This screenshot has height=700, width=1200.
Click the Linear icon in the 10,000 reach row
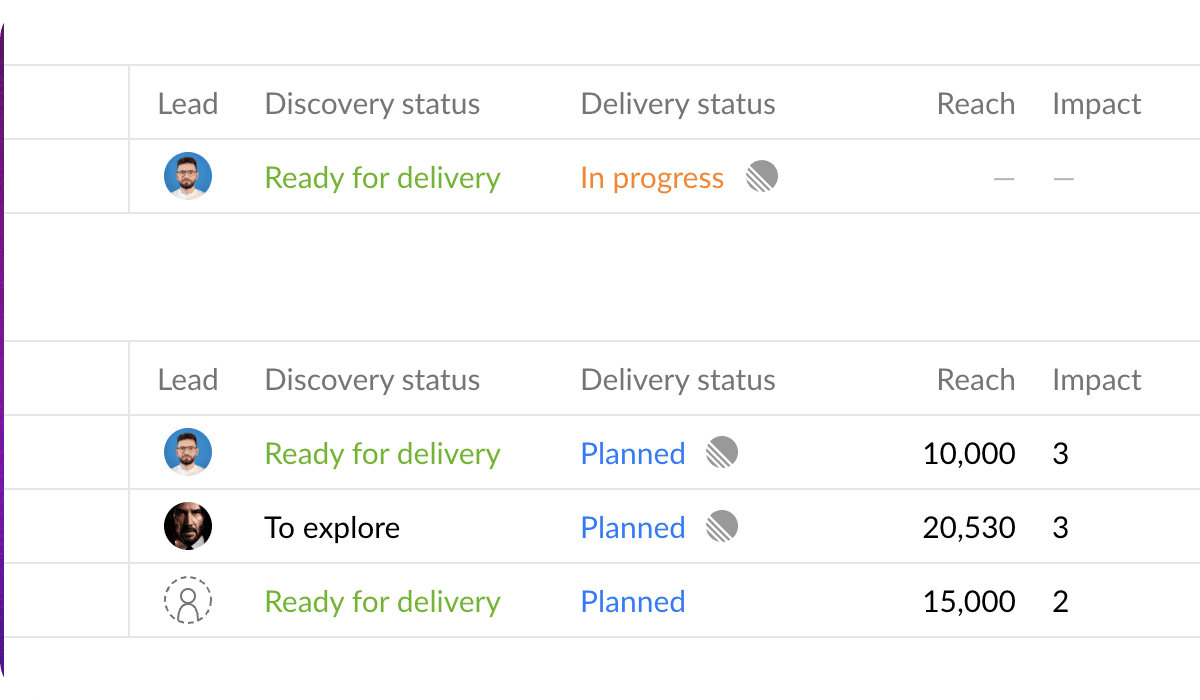[x=722, y=453]
